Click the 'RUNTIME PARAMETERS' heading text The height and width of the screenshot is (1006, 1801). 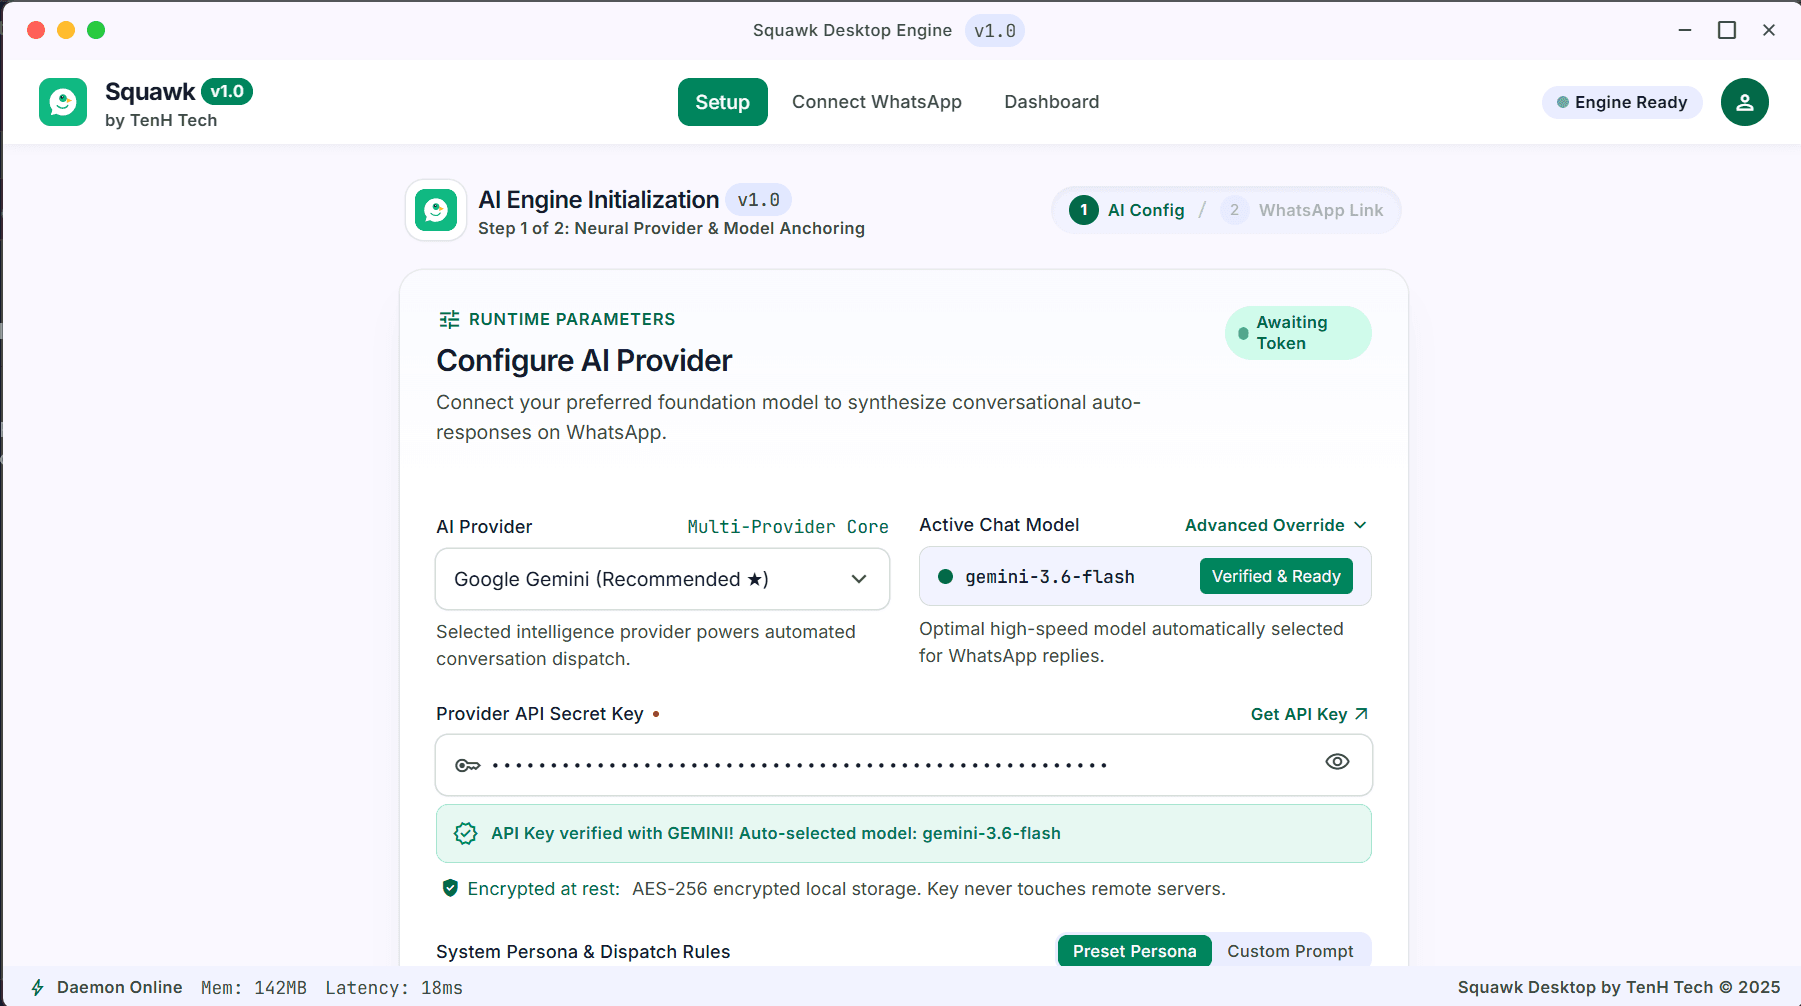(572, 319)
